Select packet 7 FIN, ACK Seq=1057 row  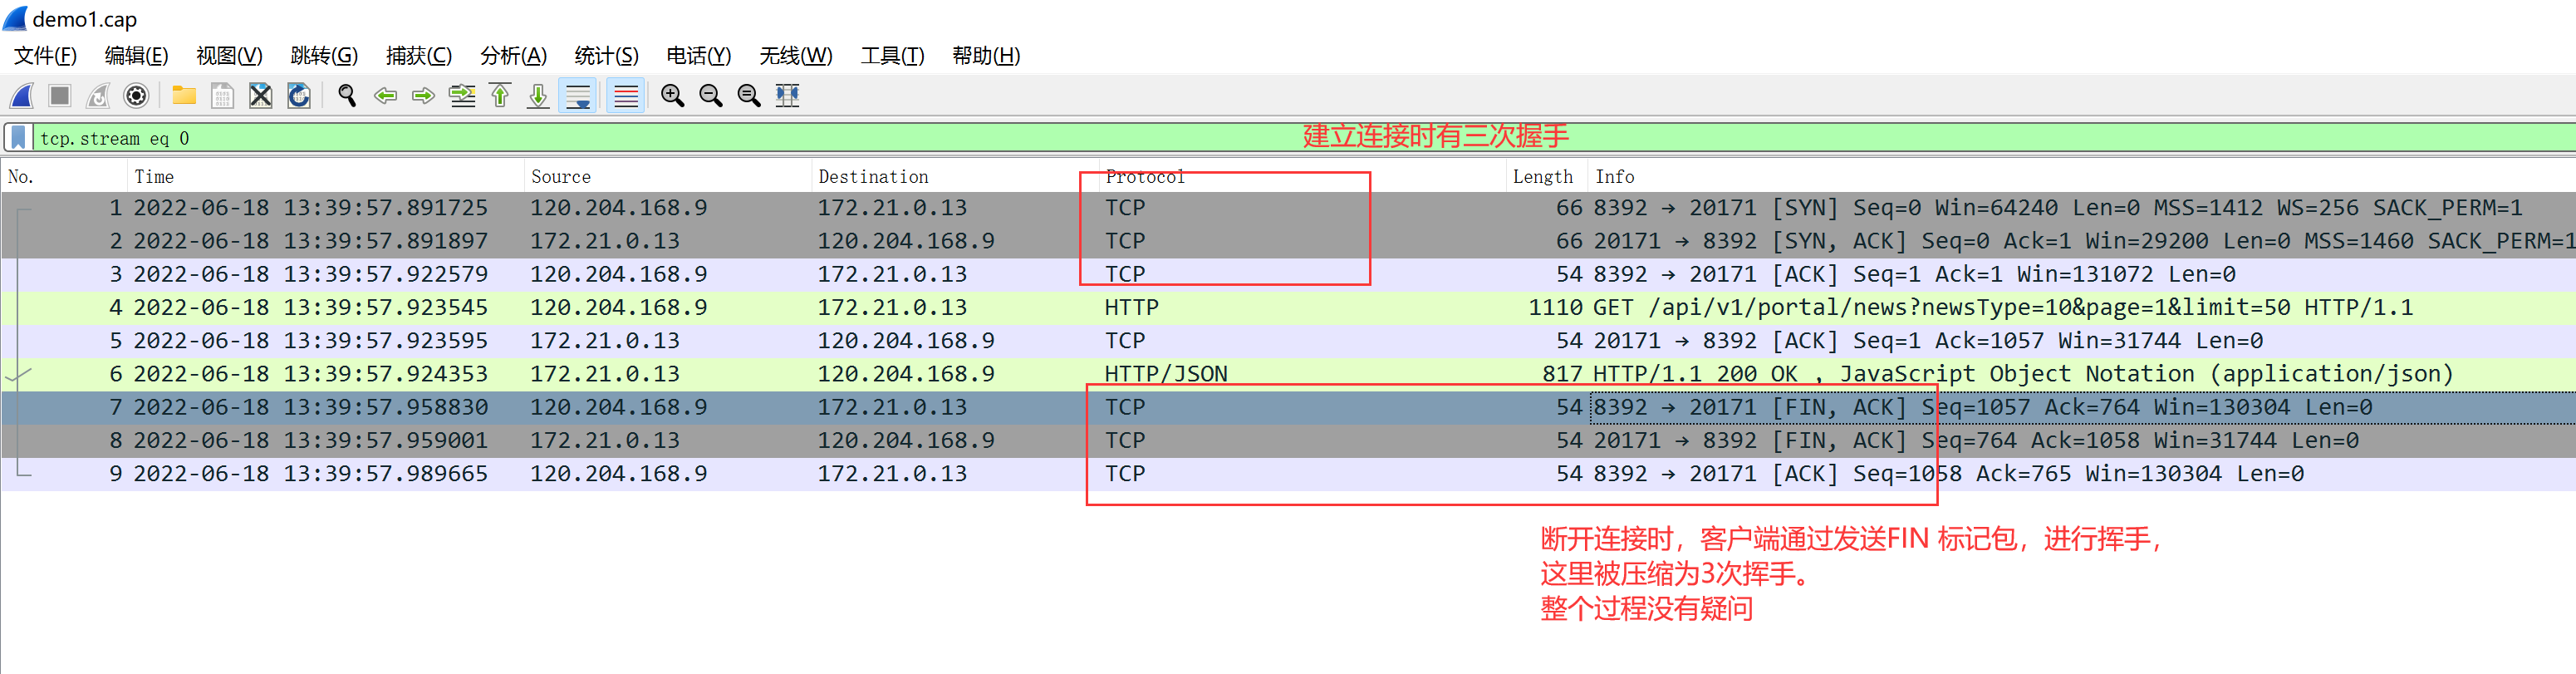coord(1288,407)
